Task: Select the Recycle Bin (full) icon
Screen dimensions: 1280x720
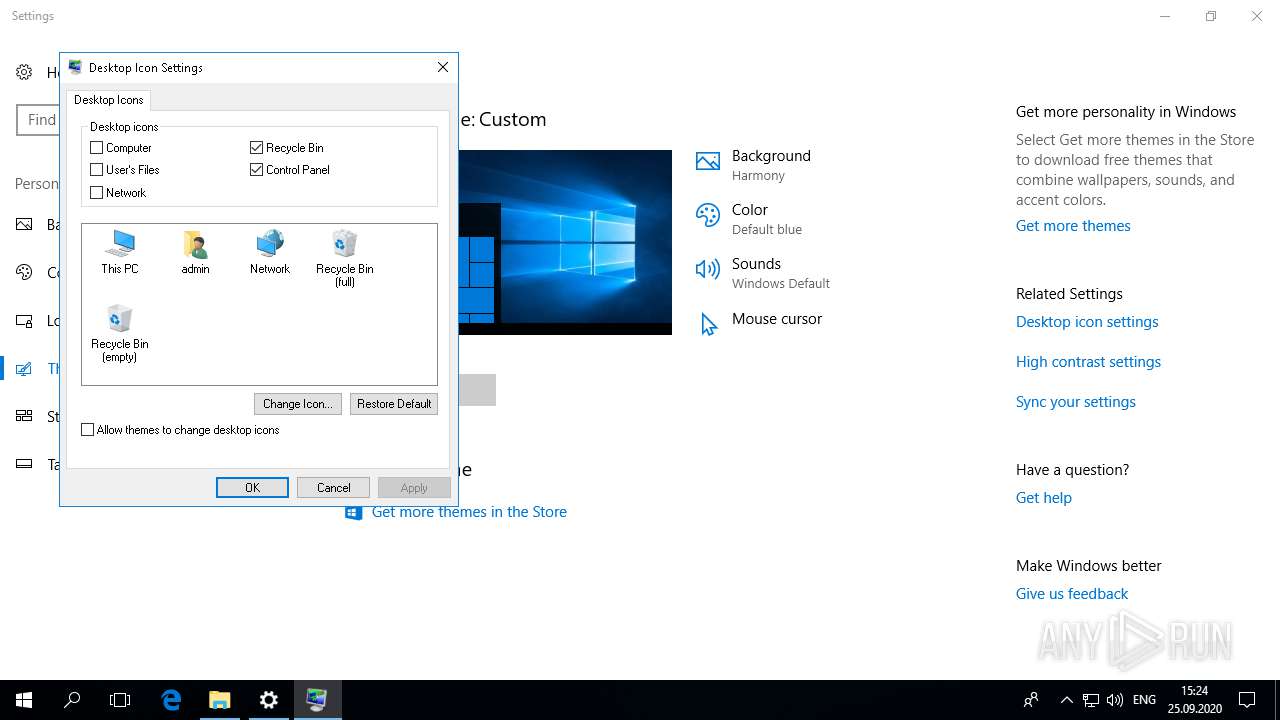Action: point(344,257)
